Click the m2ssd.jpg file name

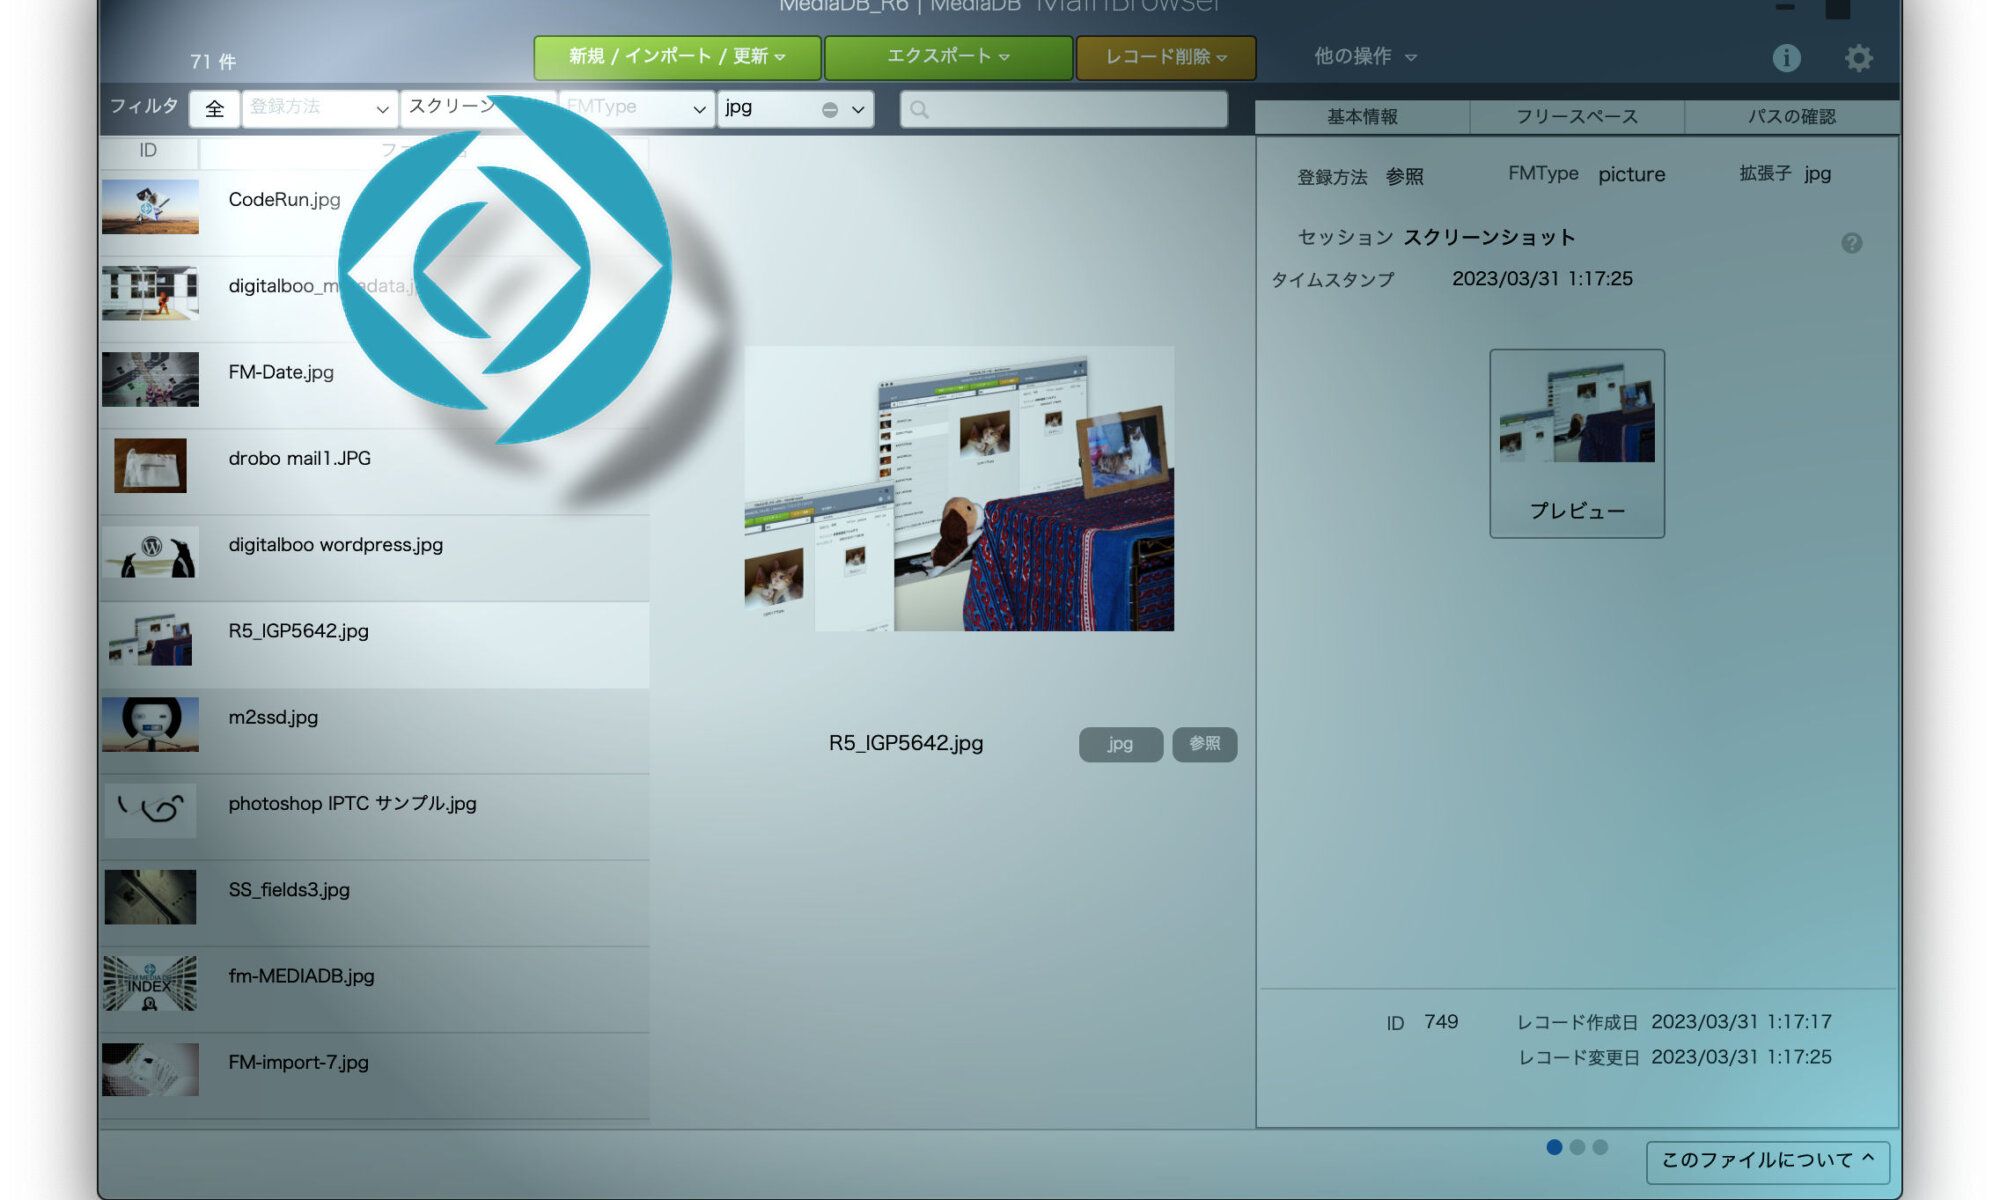click(273, 718)
